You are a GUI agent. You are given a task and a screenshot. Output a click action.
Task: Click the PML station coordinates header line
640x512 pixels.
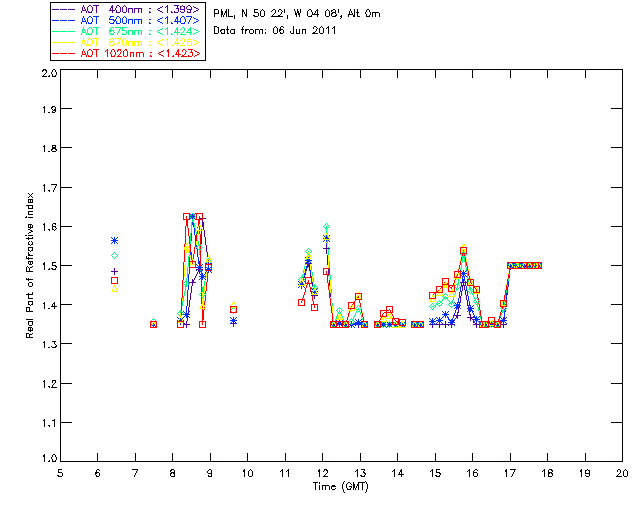point(297,14)
